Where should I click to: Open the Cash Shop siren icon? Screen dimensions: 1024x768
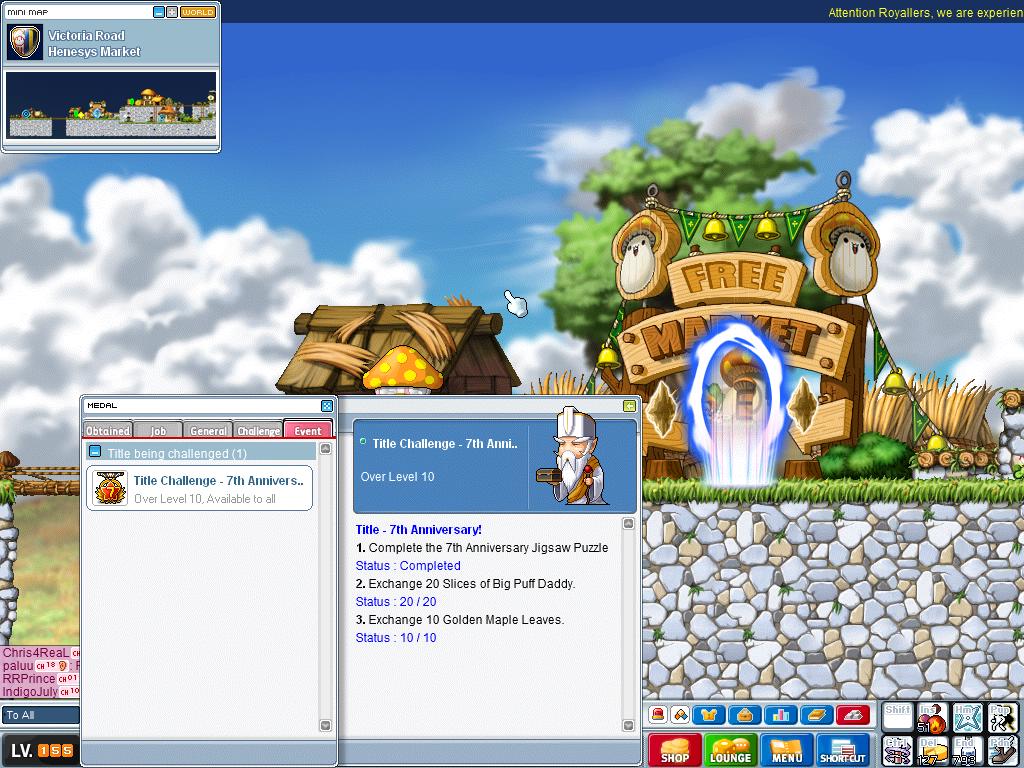coord(658,715)
